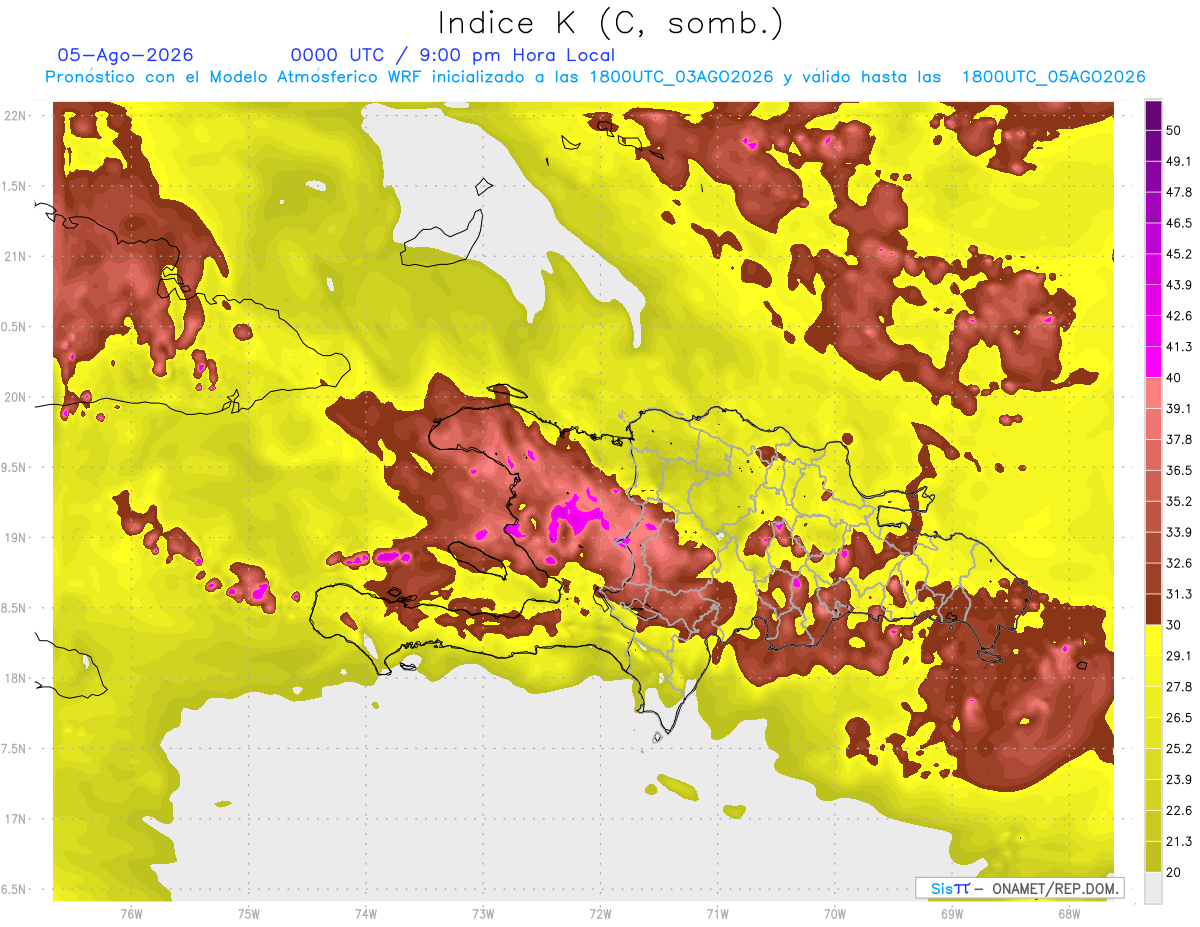Click the '0000 UTC / 9:00 pm Hora Local' text
The image size is (1200, 927).
click(x=453, y=55)
